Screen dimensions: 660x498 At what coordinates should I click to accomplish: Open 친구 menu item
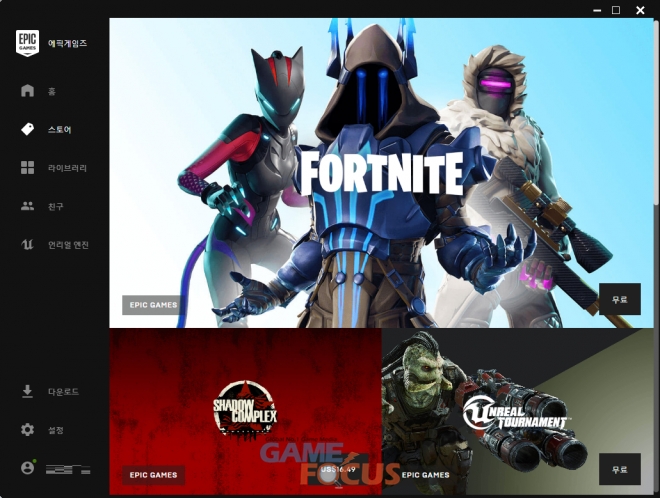click(x=56, y=206)
